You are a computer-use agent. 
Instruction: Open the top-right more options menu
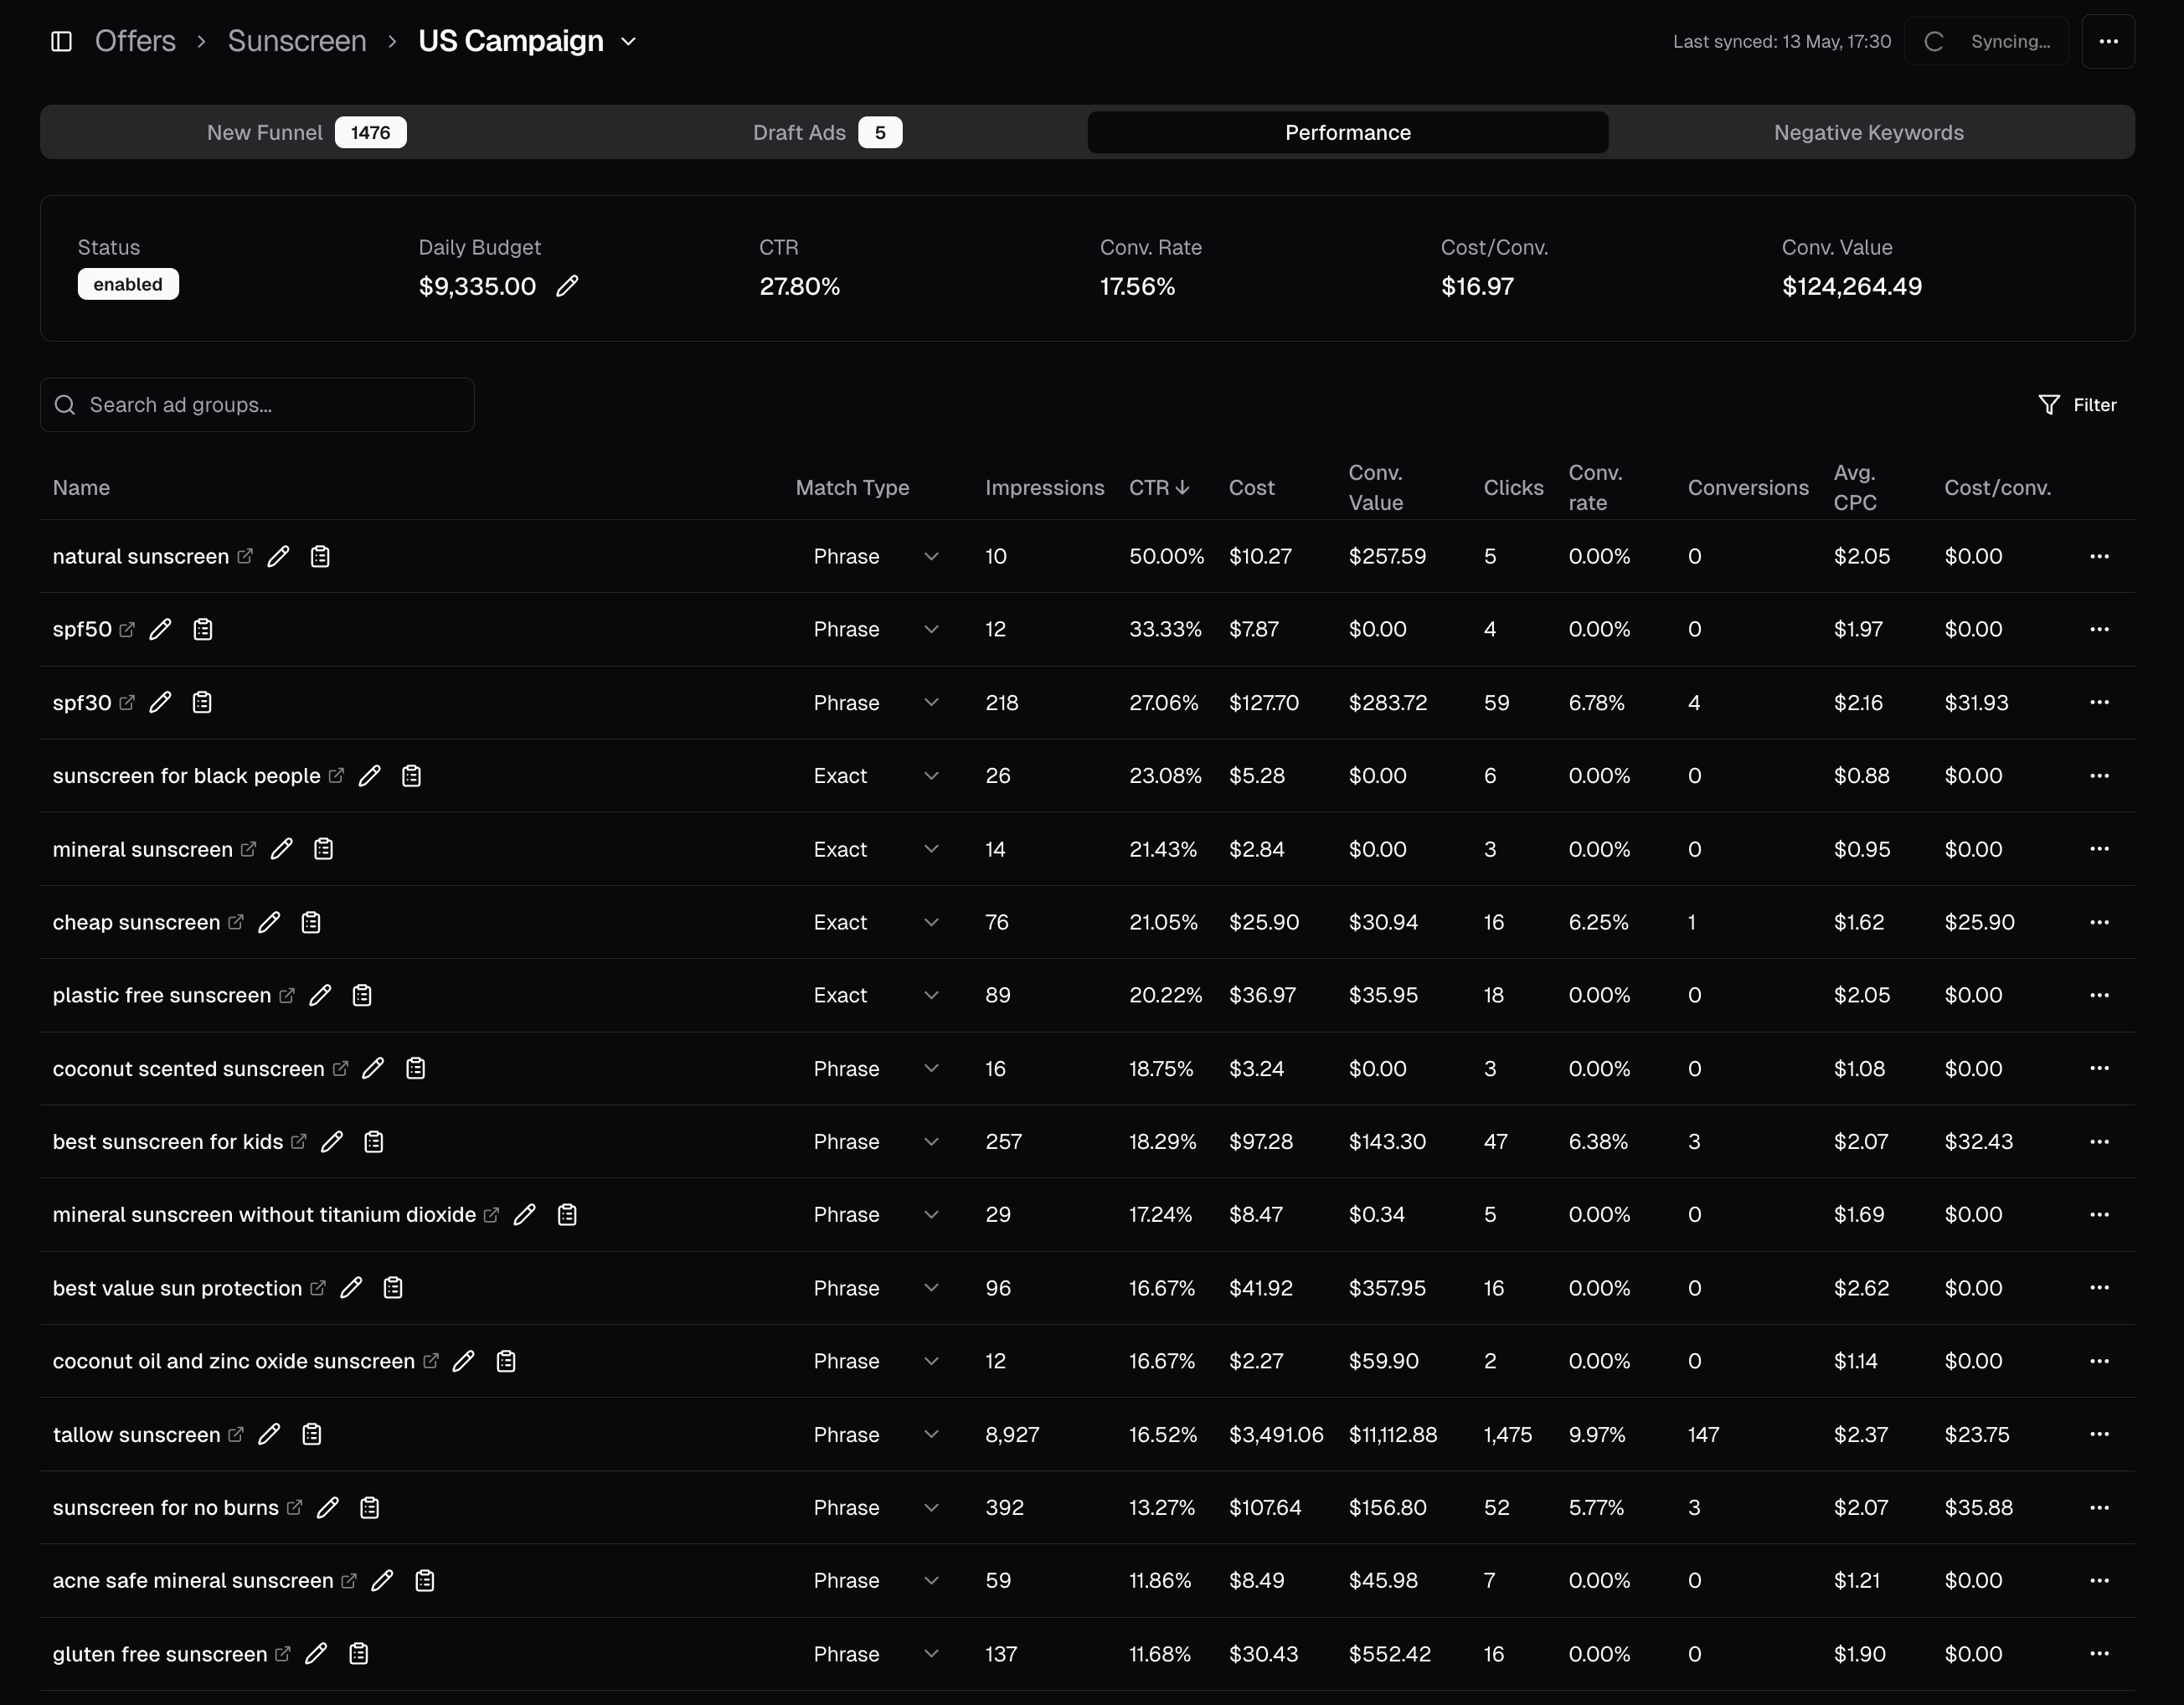click(2108, 41)
